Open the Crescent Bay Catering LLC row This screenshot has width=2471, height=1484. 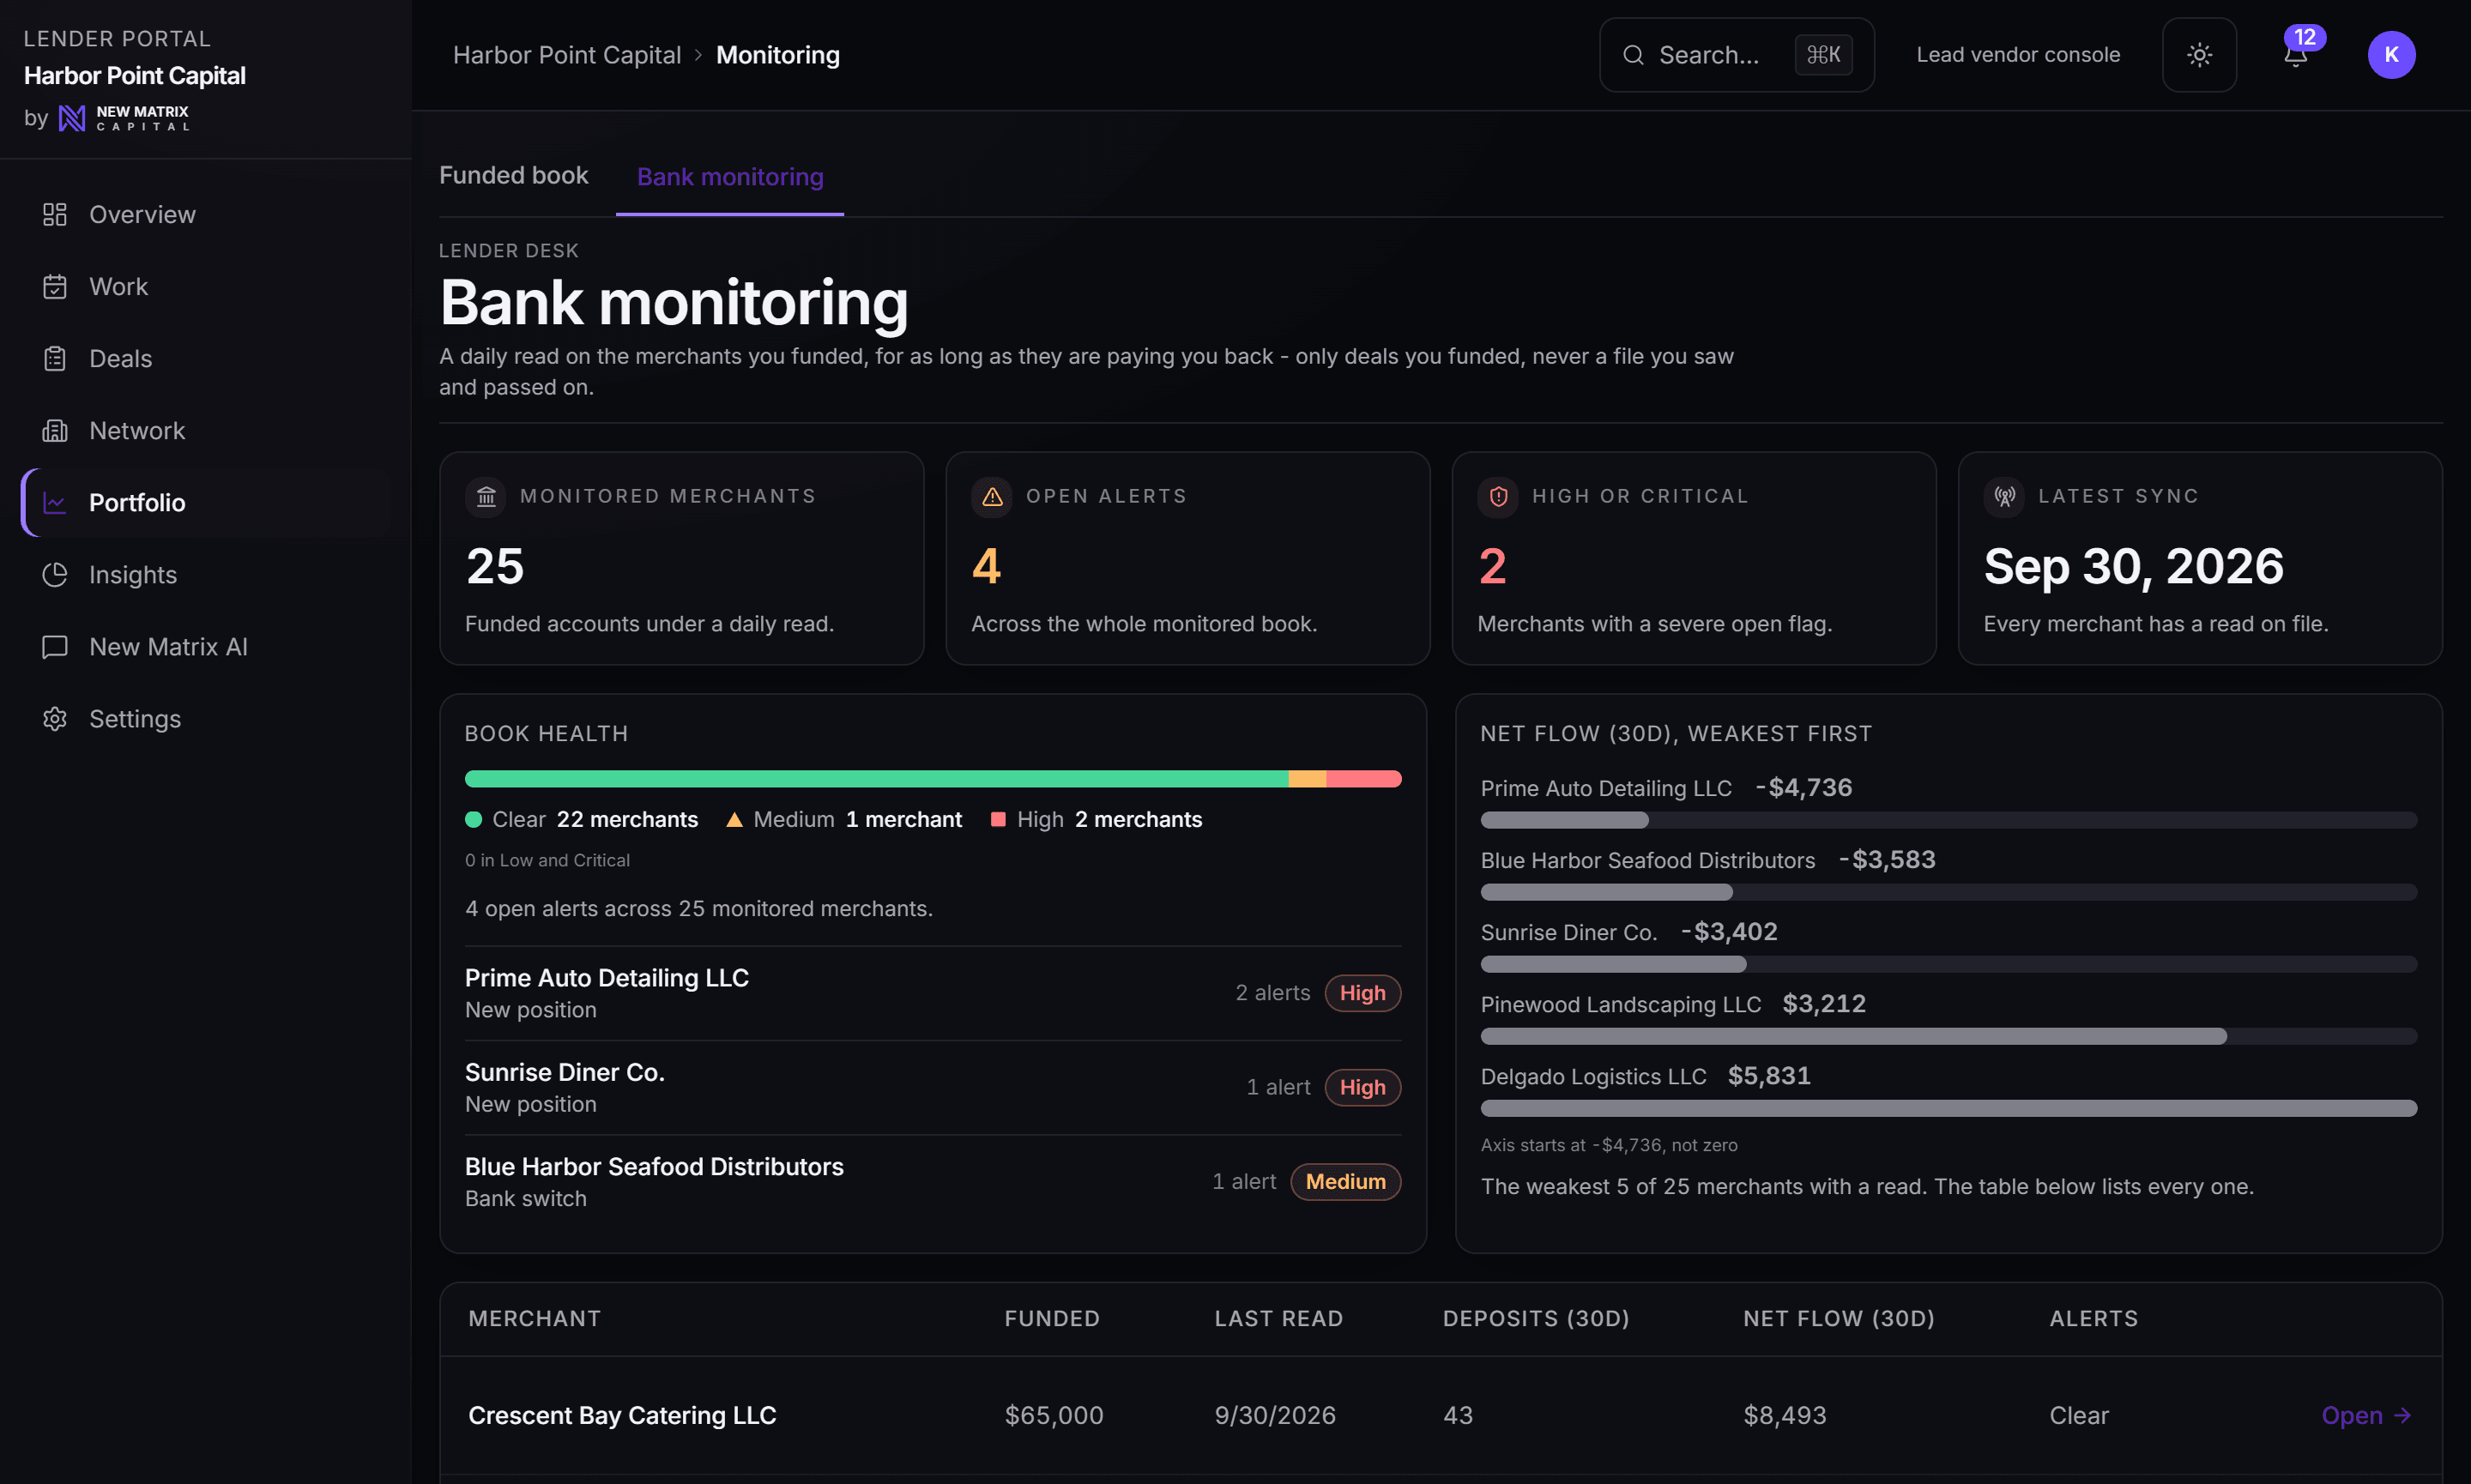1441,1415
